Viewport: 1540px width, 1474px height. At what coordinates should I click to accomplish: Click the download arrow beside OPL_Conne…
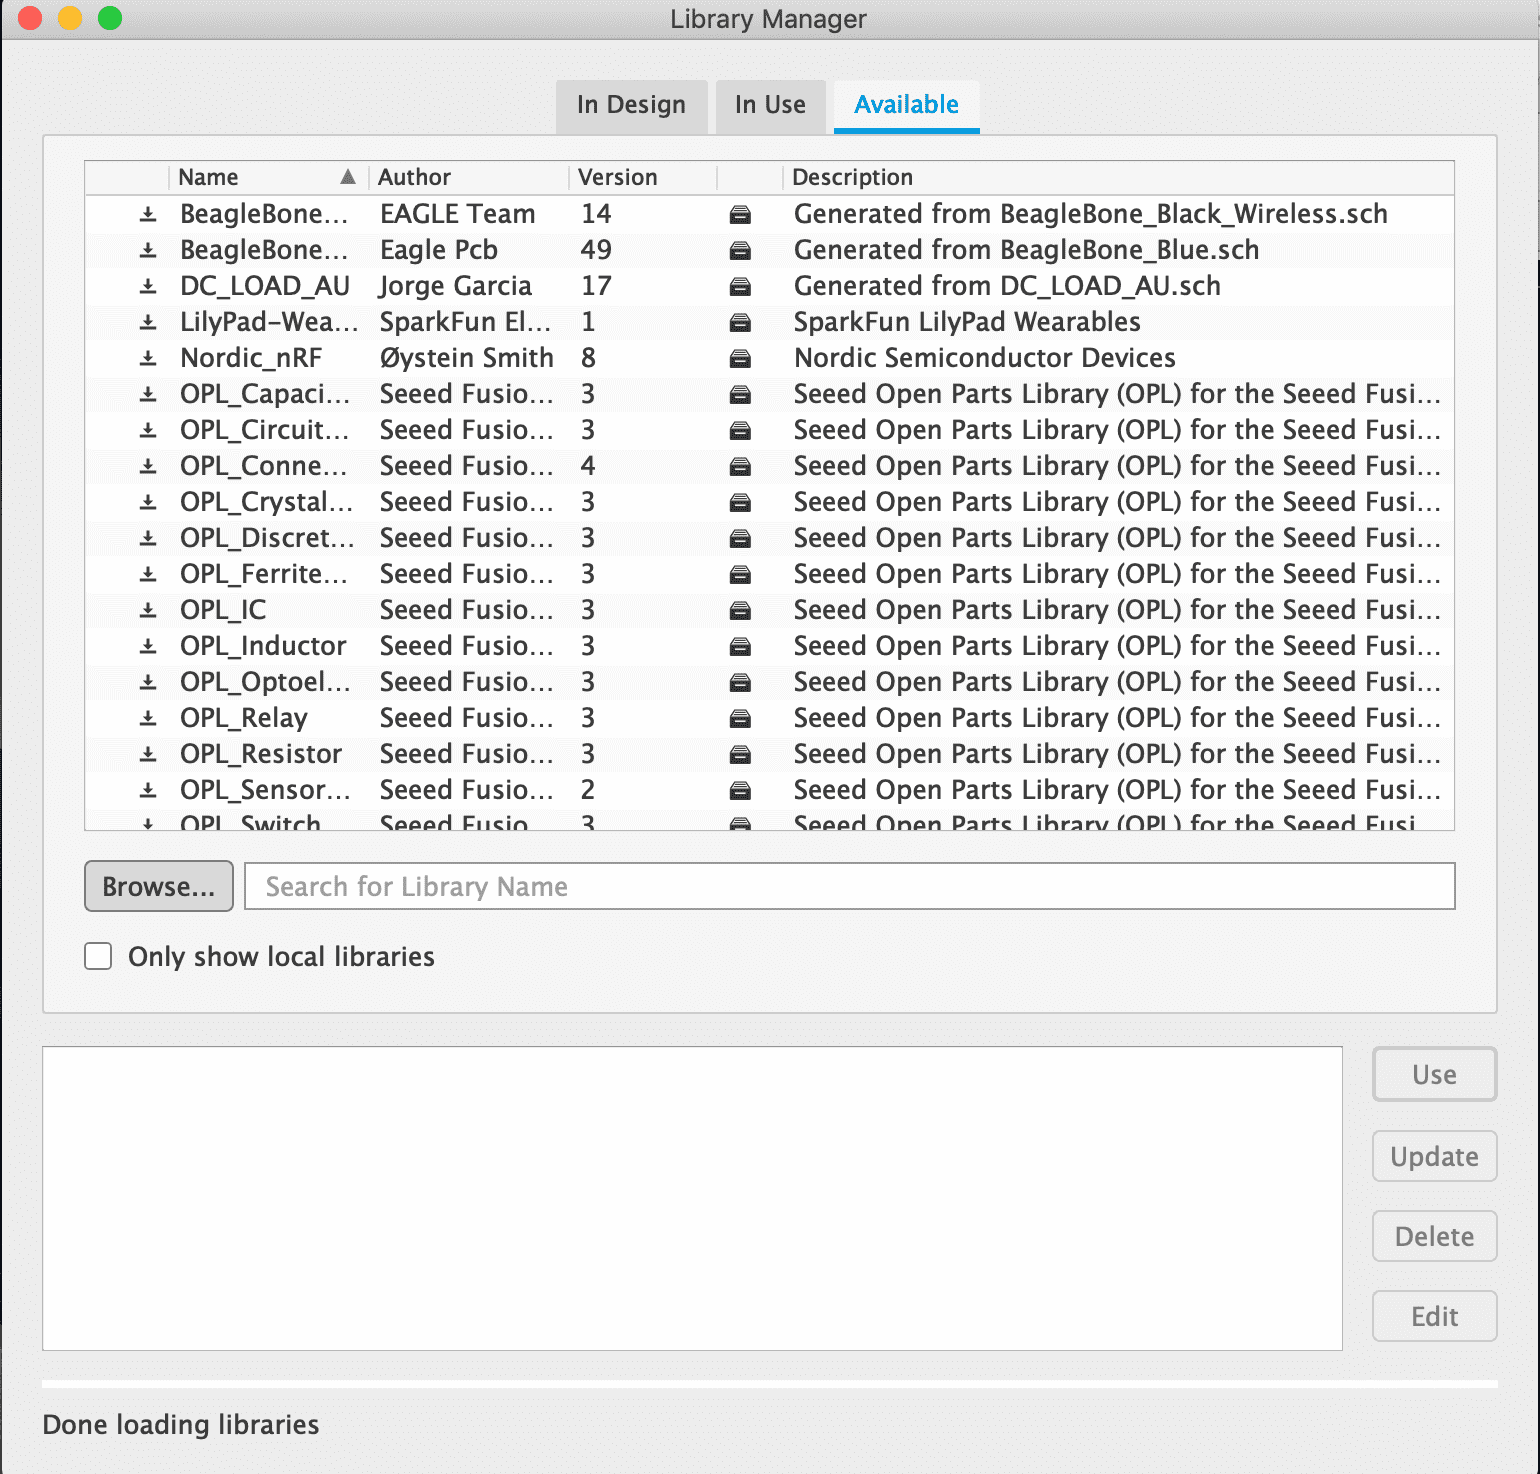pyautogui.click(x=148, y=466)
